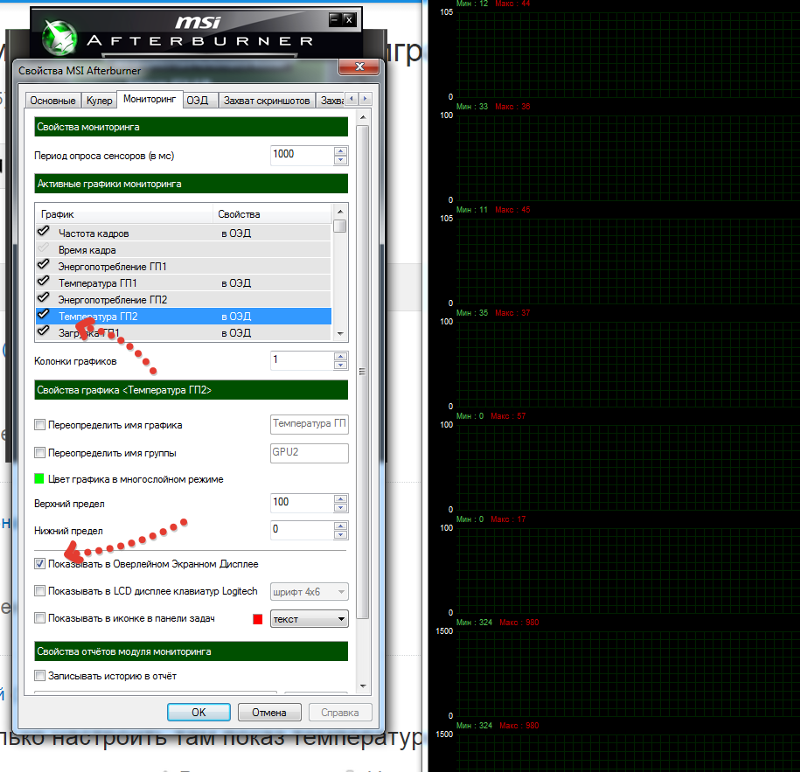Viewport: 800px width, 772px height.
Task: Click the graph list scroll-up arrow
Action: [x=340, y=211]
